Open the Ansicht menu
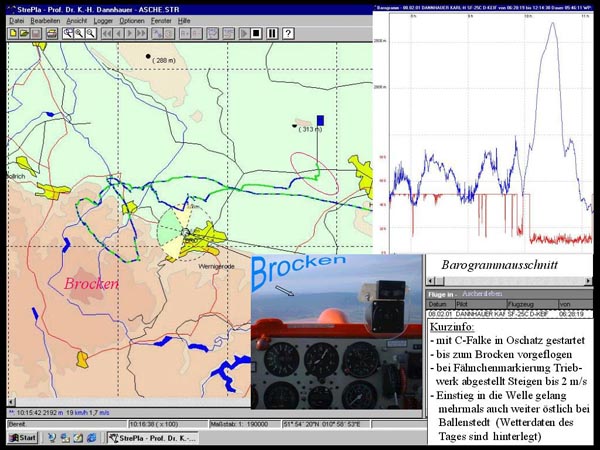 77,21
